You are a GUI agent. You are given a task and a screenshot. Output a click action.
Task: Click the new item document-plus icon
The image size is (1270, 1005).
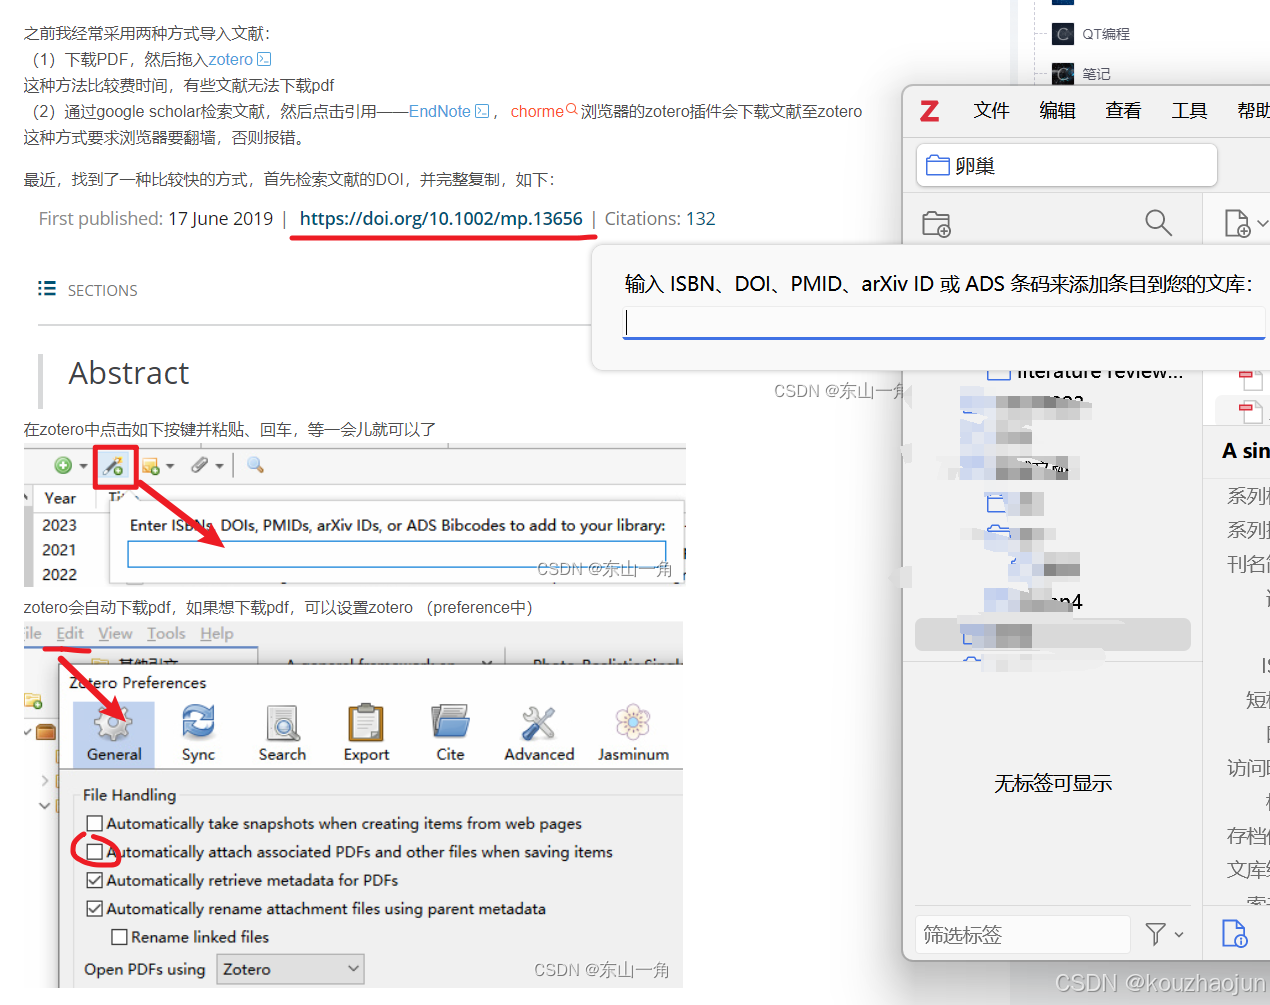click(x=1238, y=223)
